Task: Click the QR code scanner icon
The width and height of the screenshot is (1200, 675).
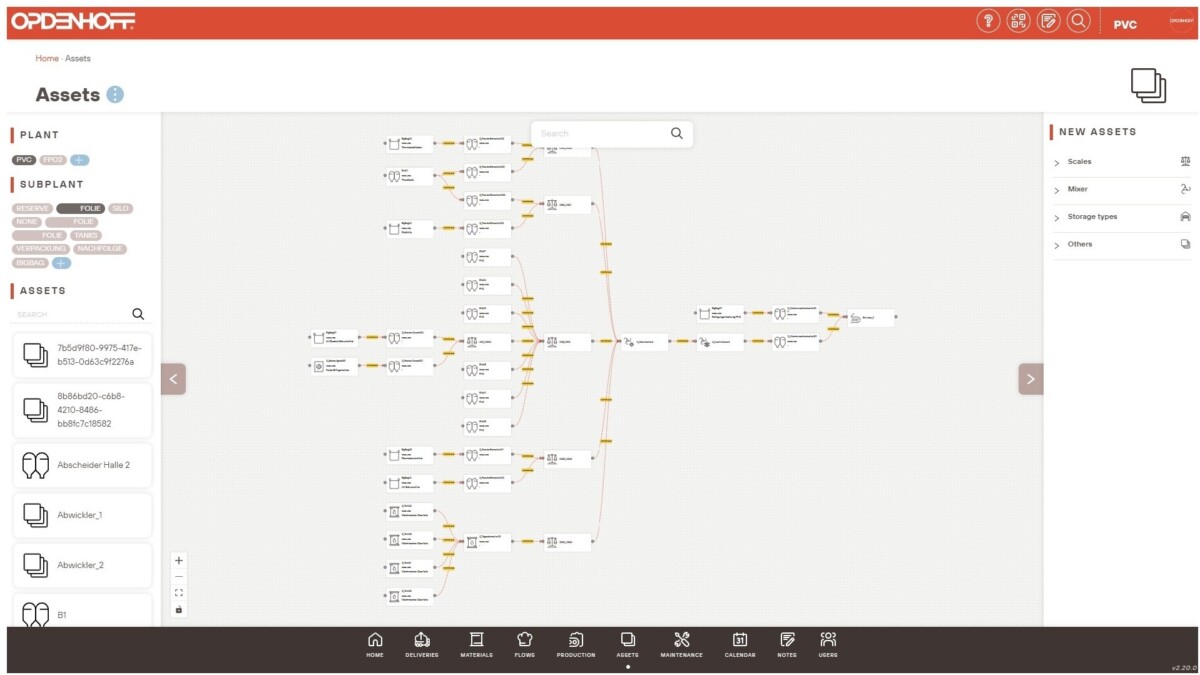Action: tap(1018, 21)
